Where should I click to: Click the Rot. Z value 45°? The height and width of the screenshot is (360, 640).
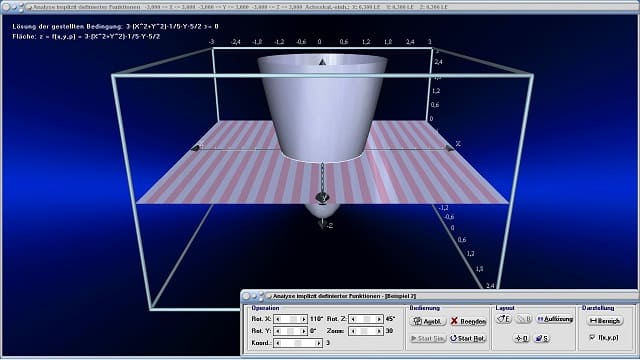[390, 319]
